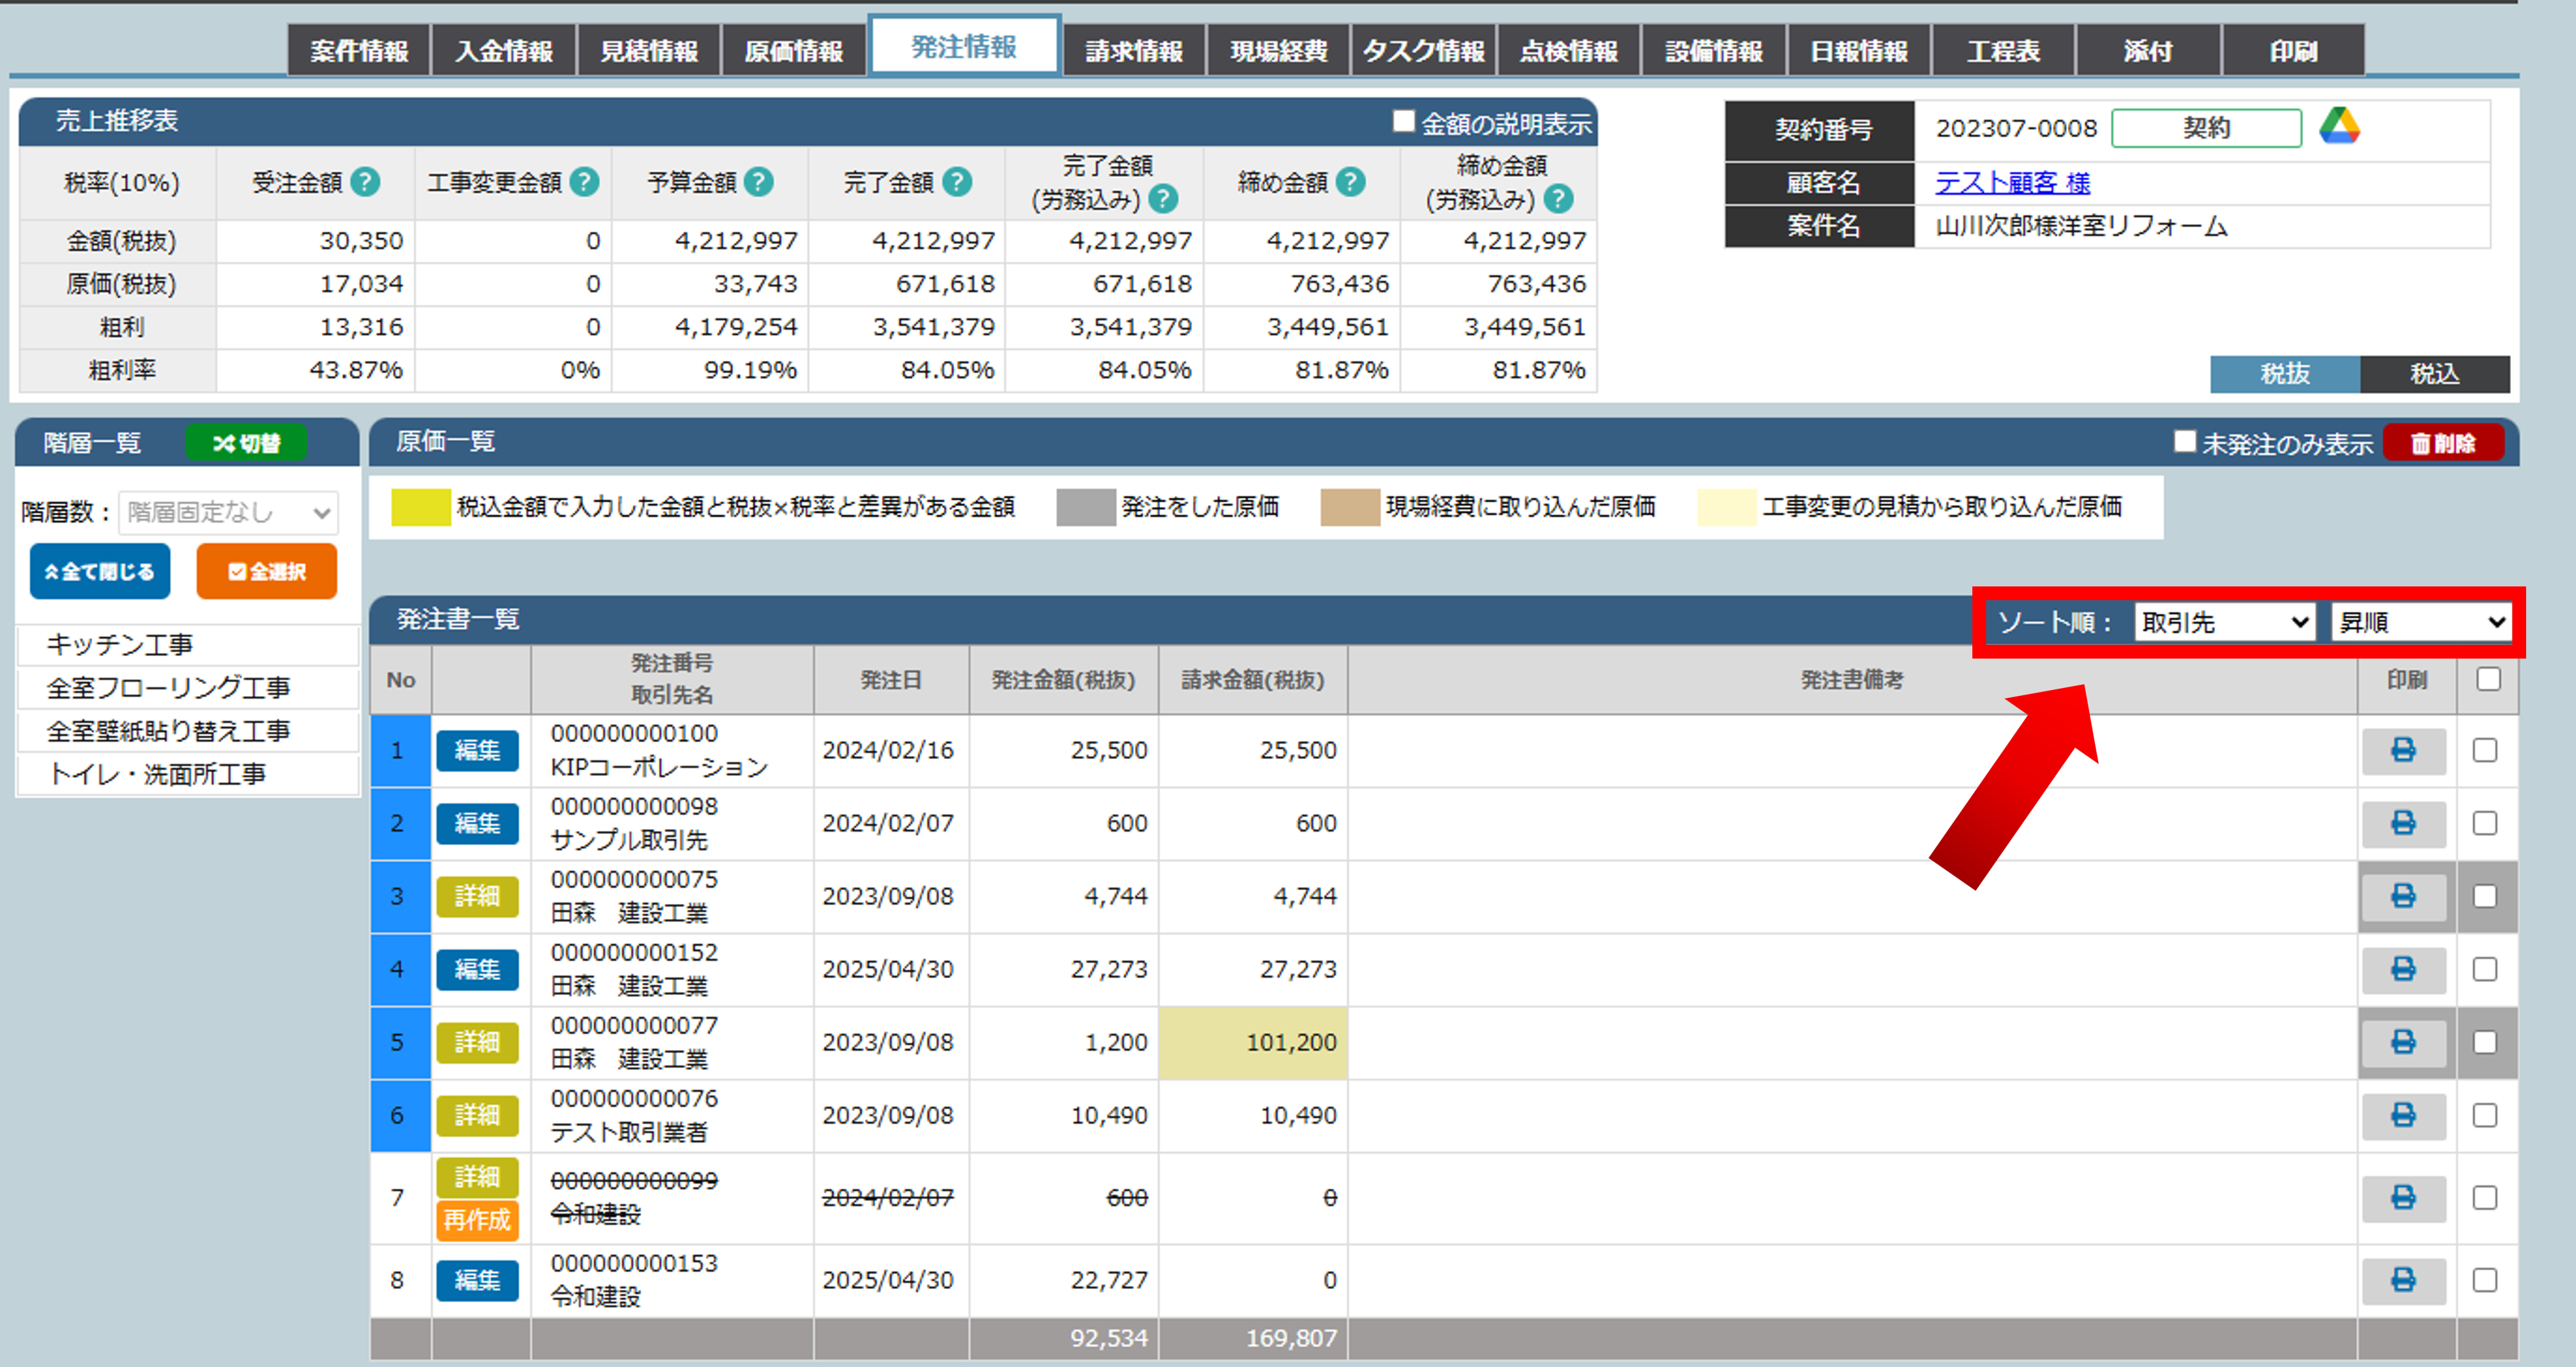
Task: Click the Google Drive icon
Action: [2339, 127]
